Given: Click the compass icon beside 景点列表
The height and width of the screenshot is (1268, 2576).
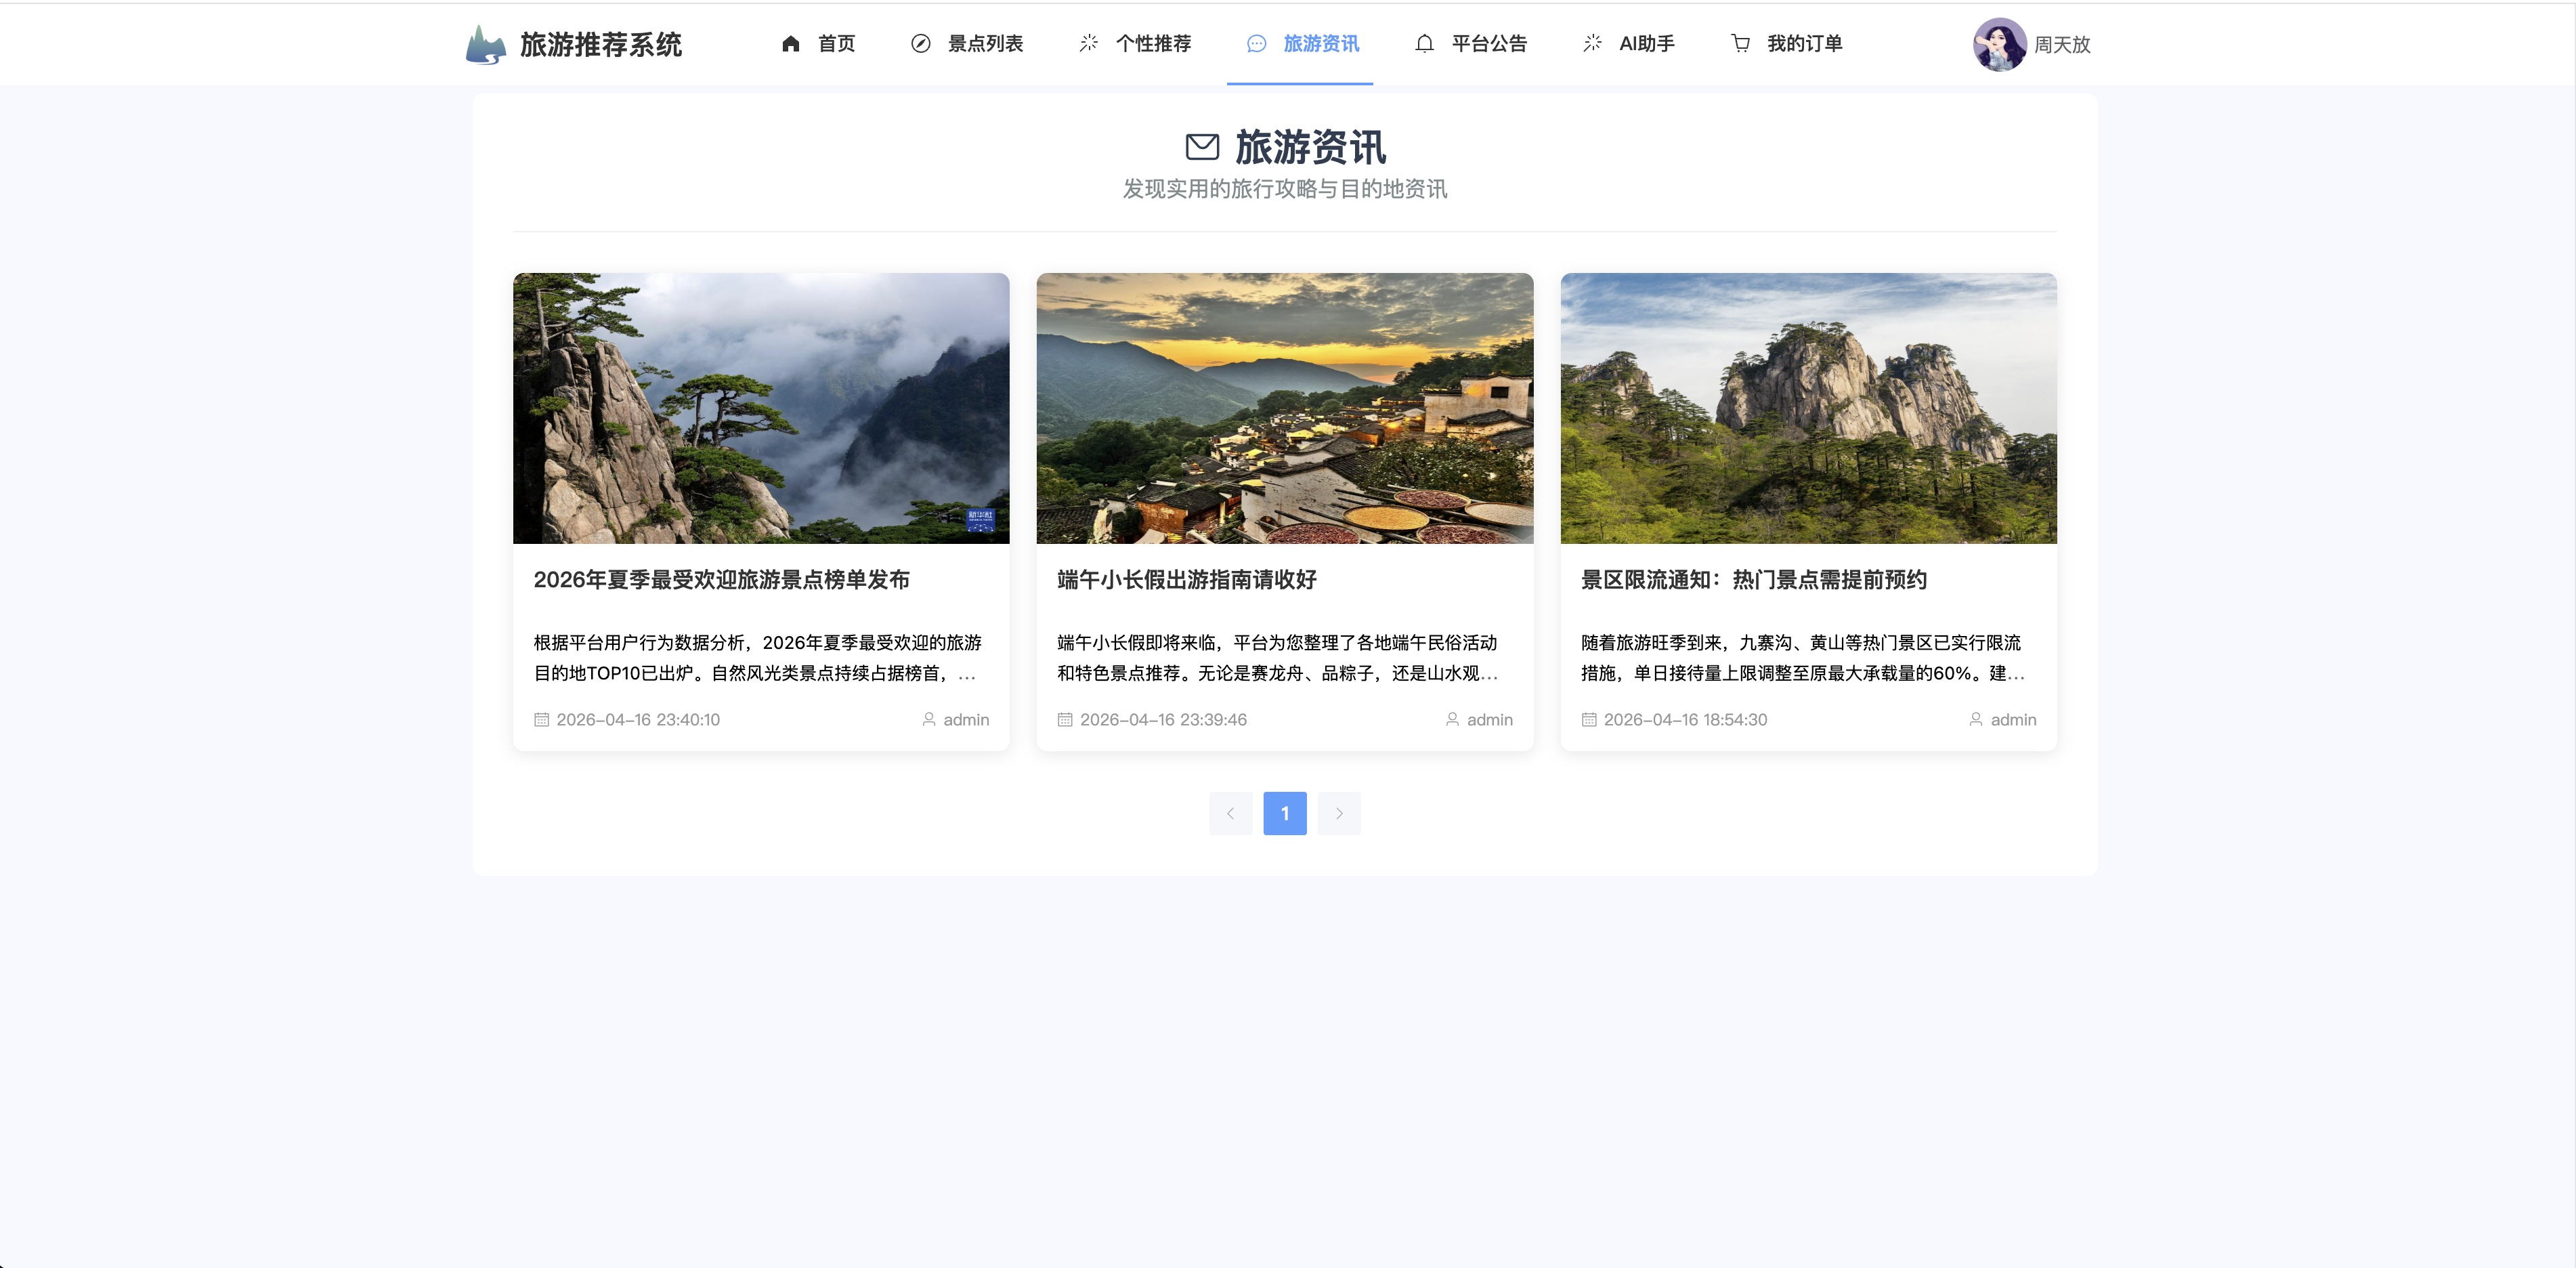Looking at the screenshot, I should [x=921, y=43].
